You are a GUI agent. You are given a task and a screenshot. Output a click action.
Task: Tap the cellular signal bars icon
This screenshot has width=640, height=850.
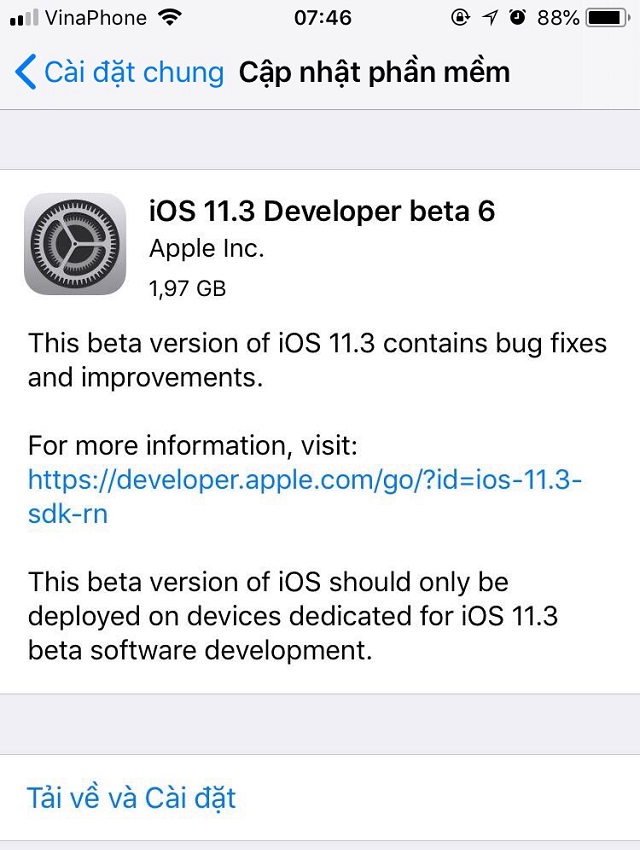point(24,18)
